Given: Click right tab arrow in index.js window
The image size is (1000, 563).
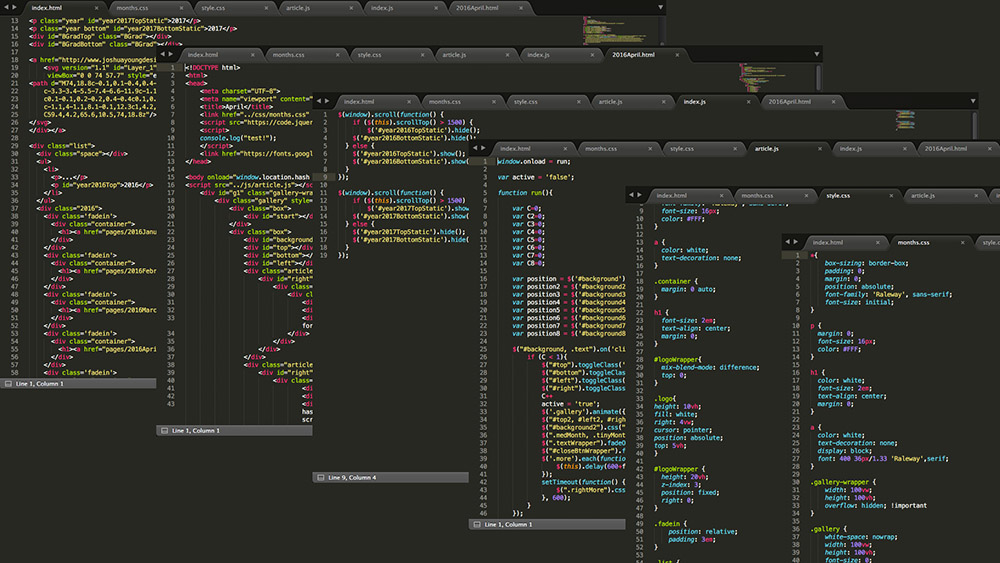Looking at the screenshot, I should [x=327, y=101].
